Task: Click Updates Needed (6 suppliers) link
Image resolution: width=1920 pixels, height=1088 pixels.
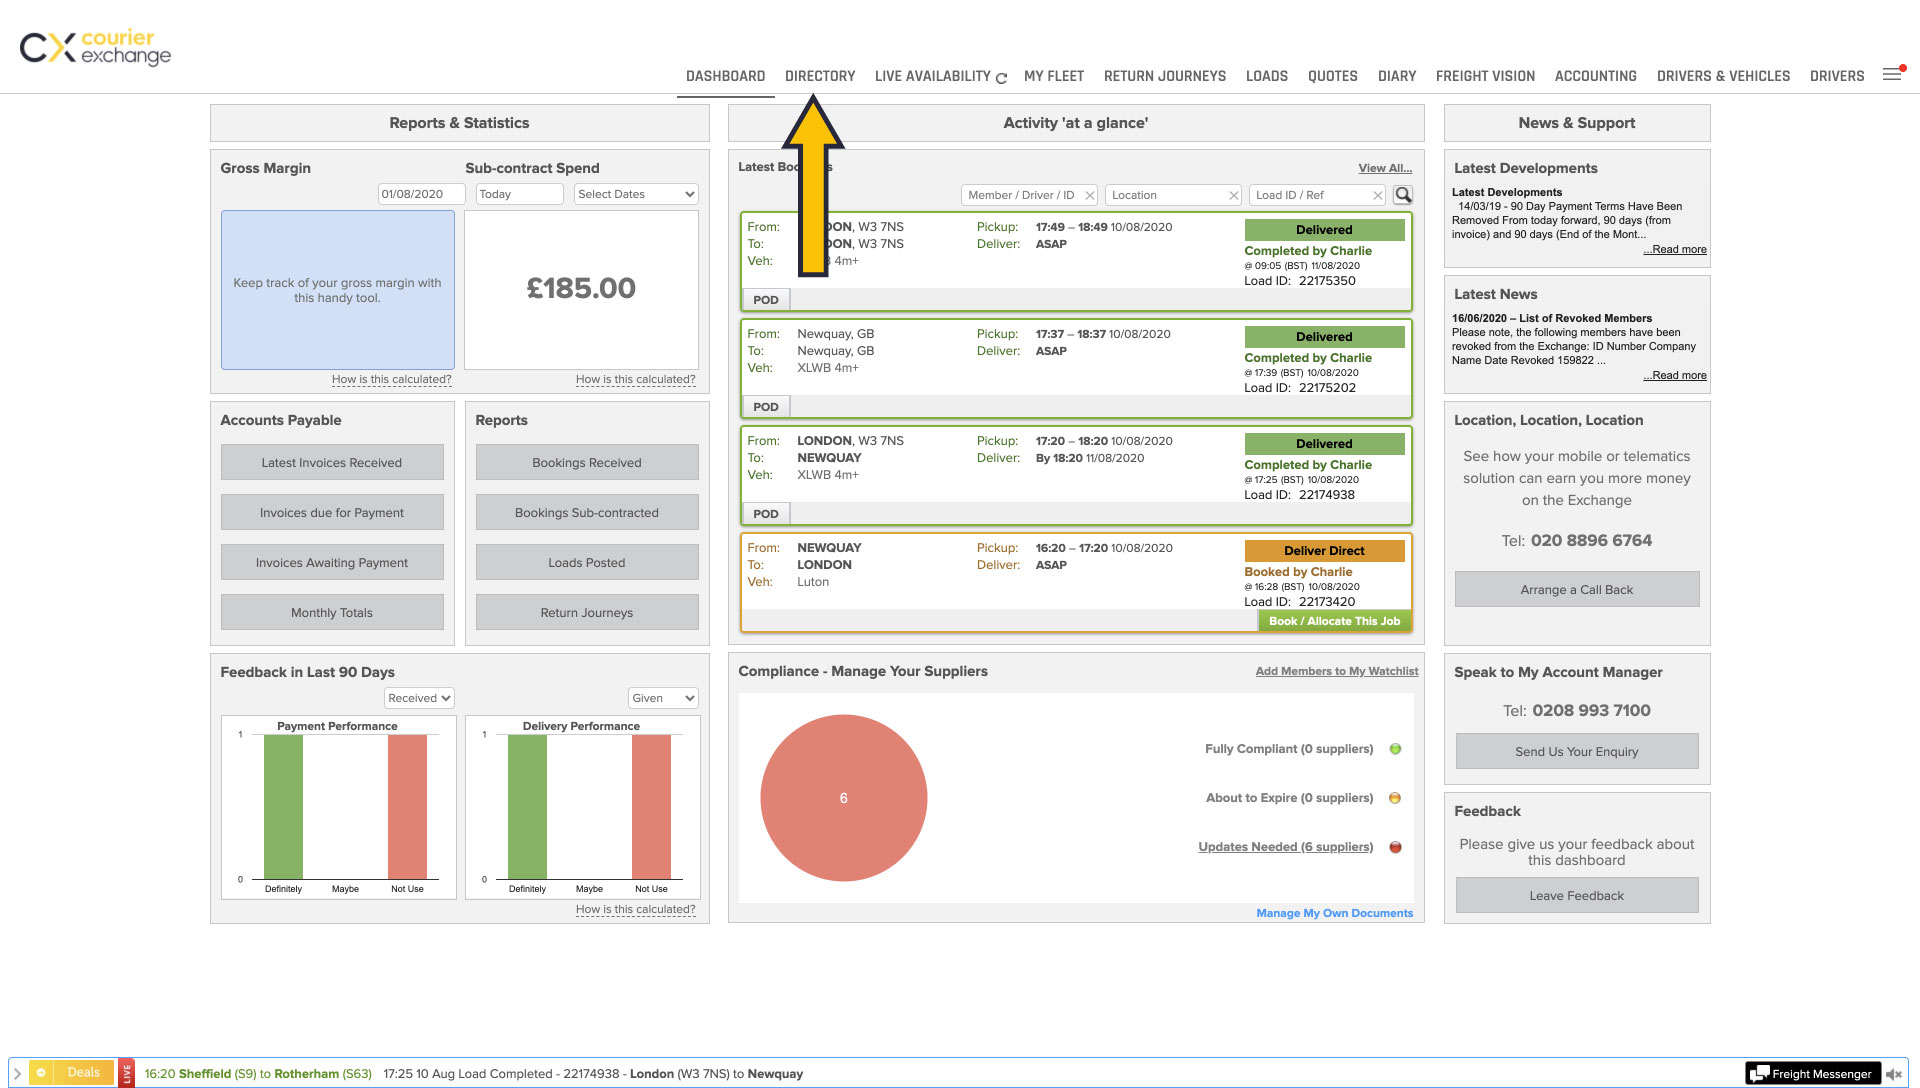Action: coord(1286,847)
